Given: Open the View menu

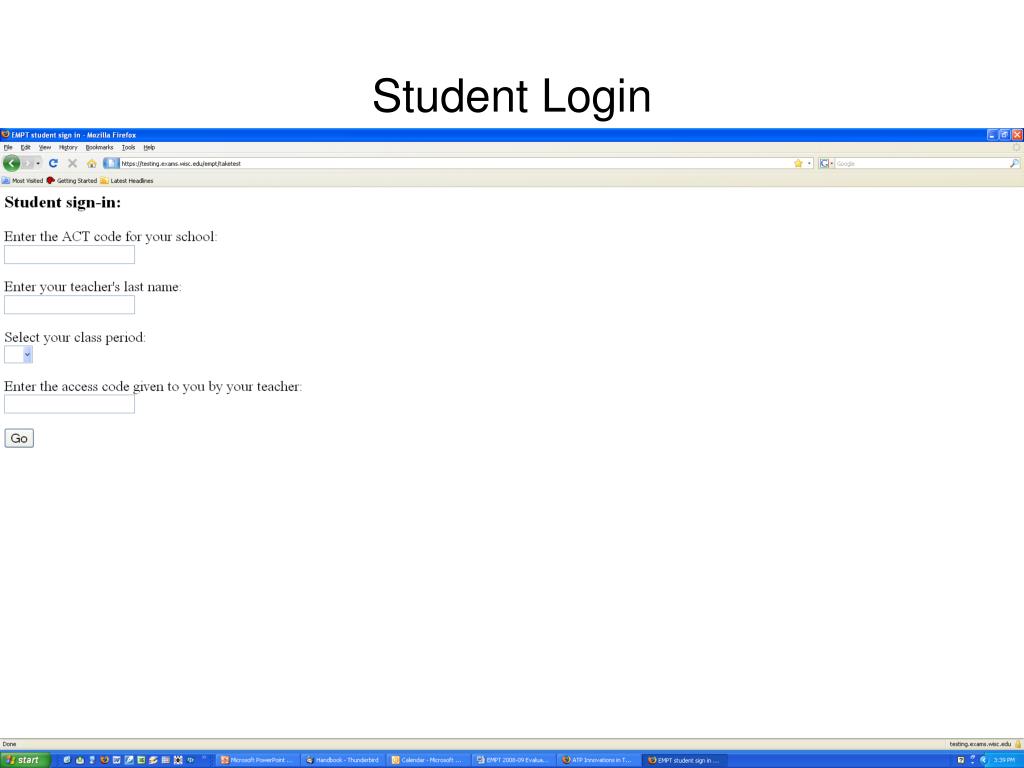Looking at the screenshot, I should (x=45, y=148).
